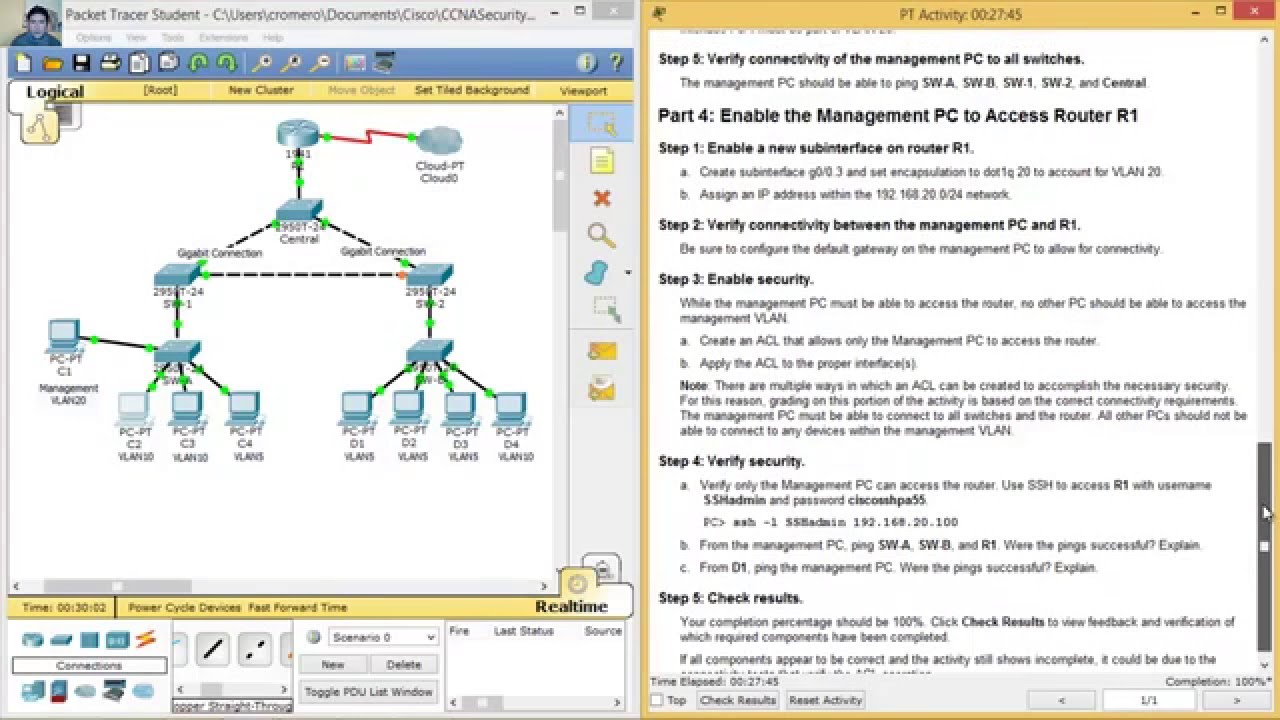
Task: Click the network information icon
Action: [587, 63]
